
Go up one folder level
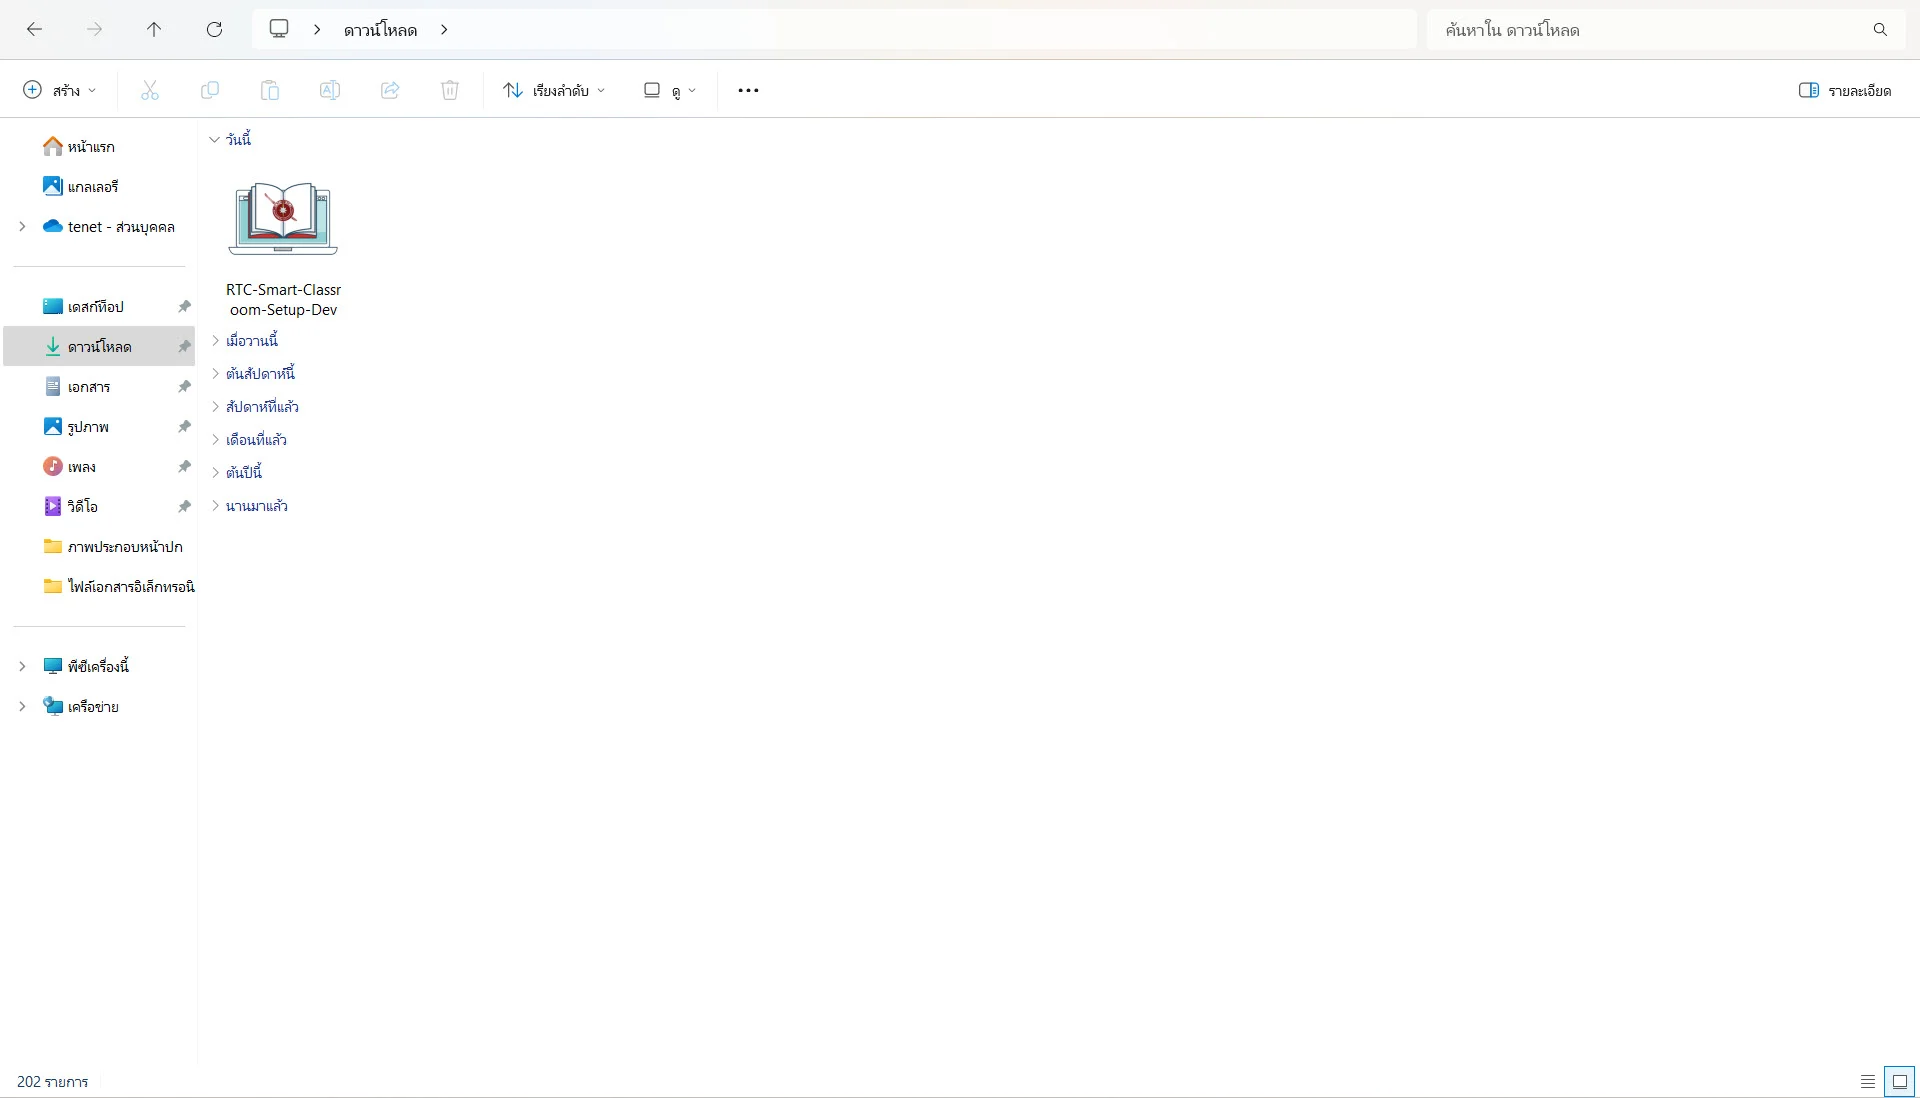click(x=154, y=30)
